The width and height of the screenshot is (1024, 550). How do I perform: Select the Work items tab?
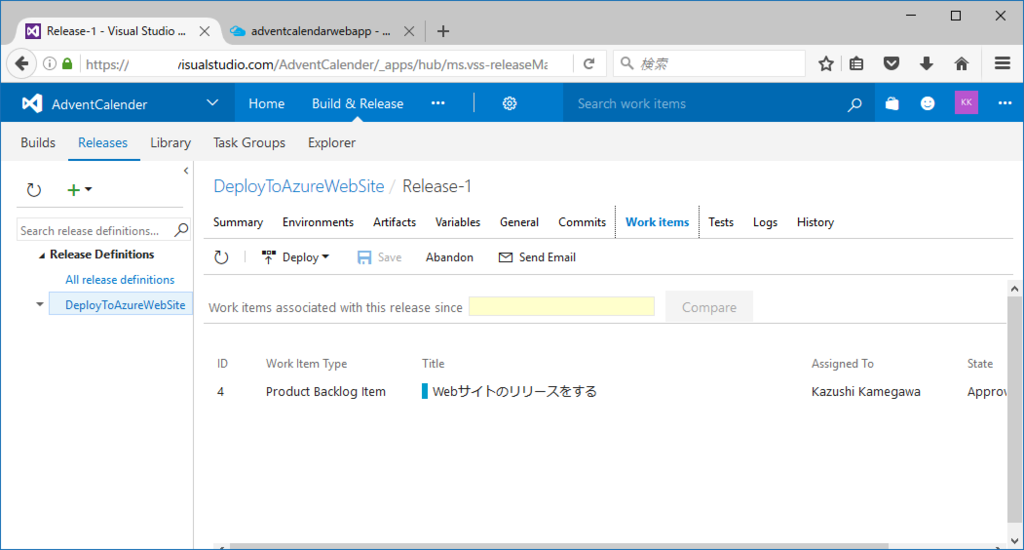[x=657, y=222]
